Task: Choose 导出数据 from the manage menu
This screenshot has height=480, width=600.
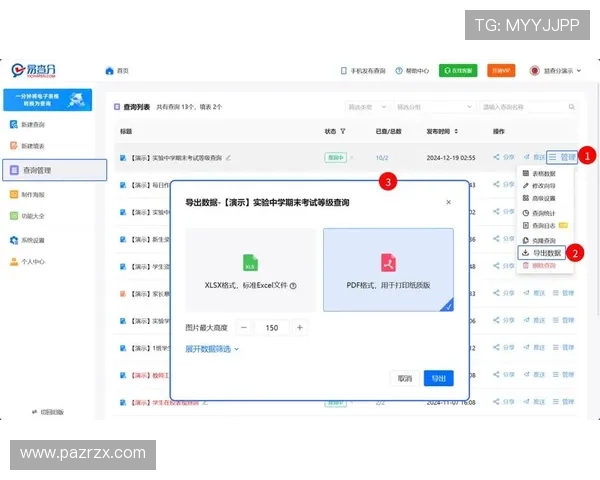Action: (541, 253)
